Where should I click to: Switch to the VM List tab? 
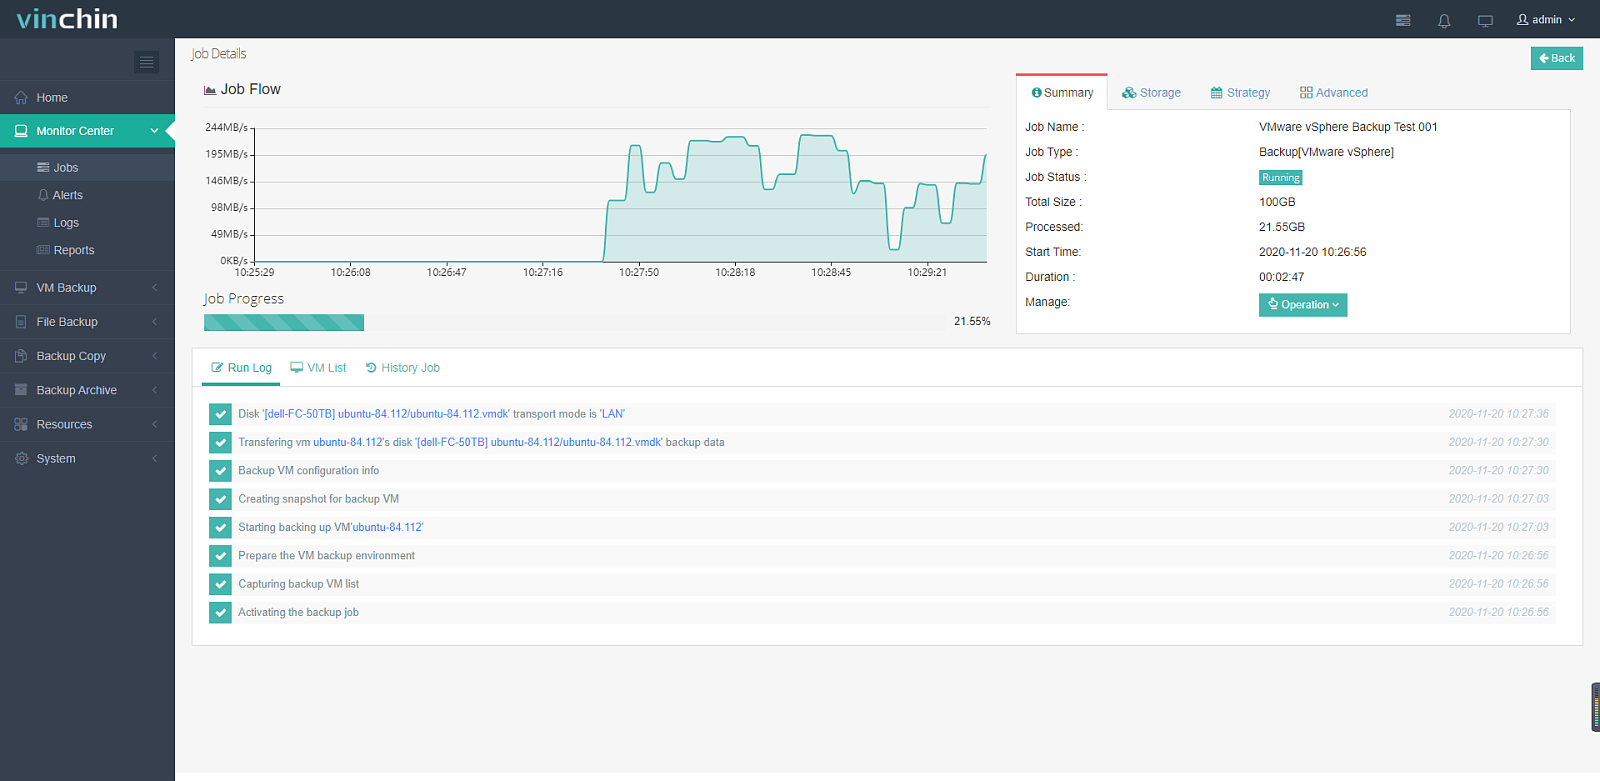click(318, 368)
